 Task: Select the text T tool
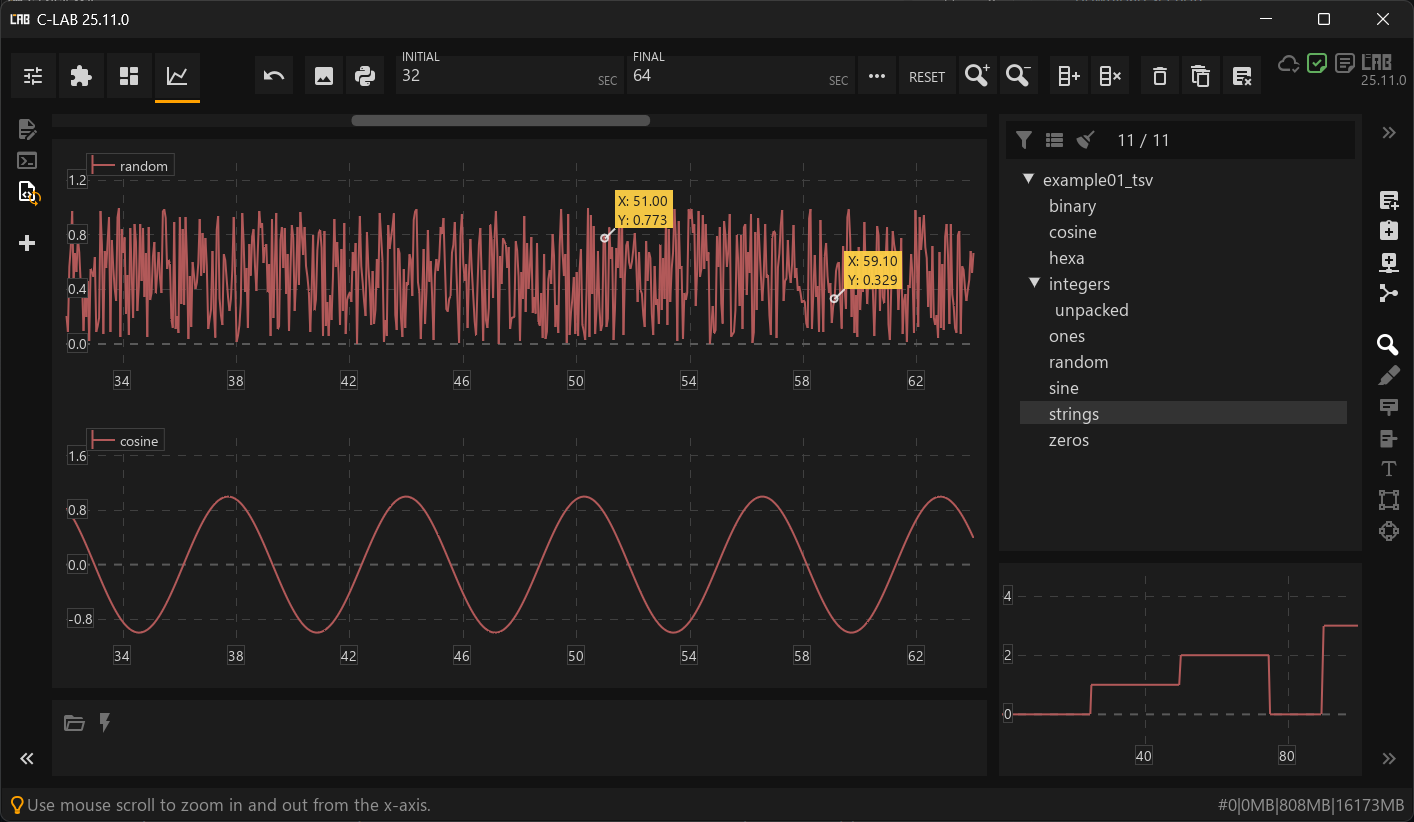[x=1389, y=469]
